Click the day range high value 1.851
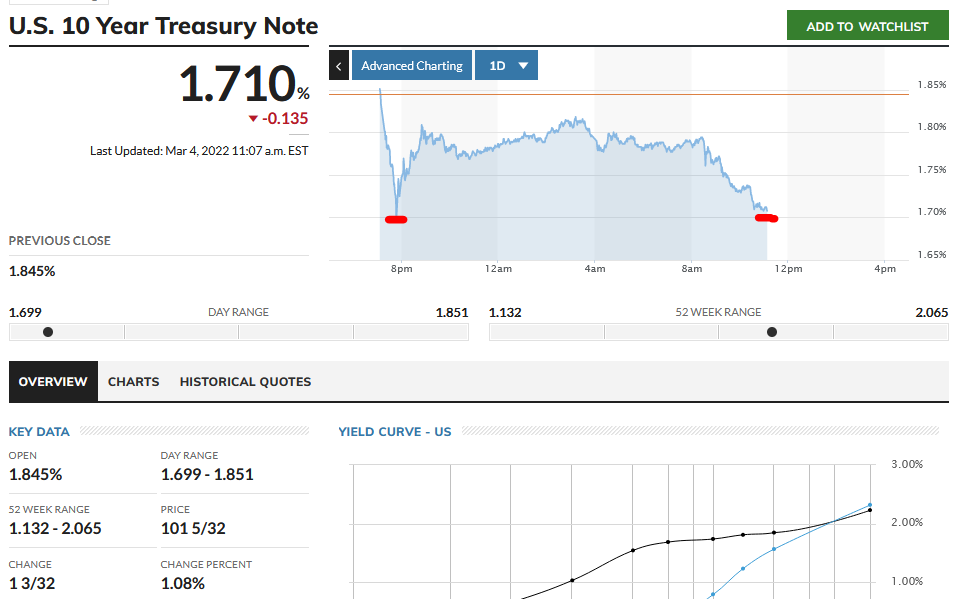 click(x=452, y=313)
